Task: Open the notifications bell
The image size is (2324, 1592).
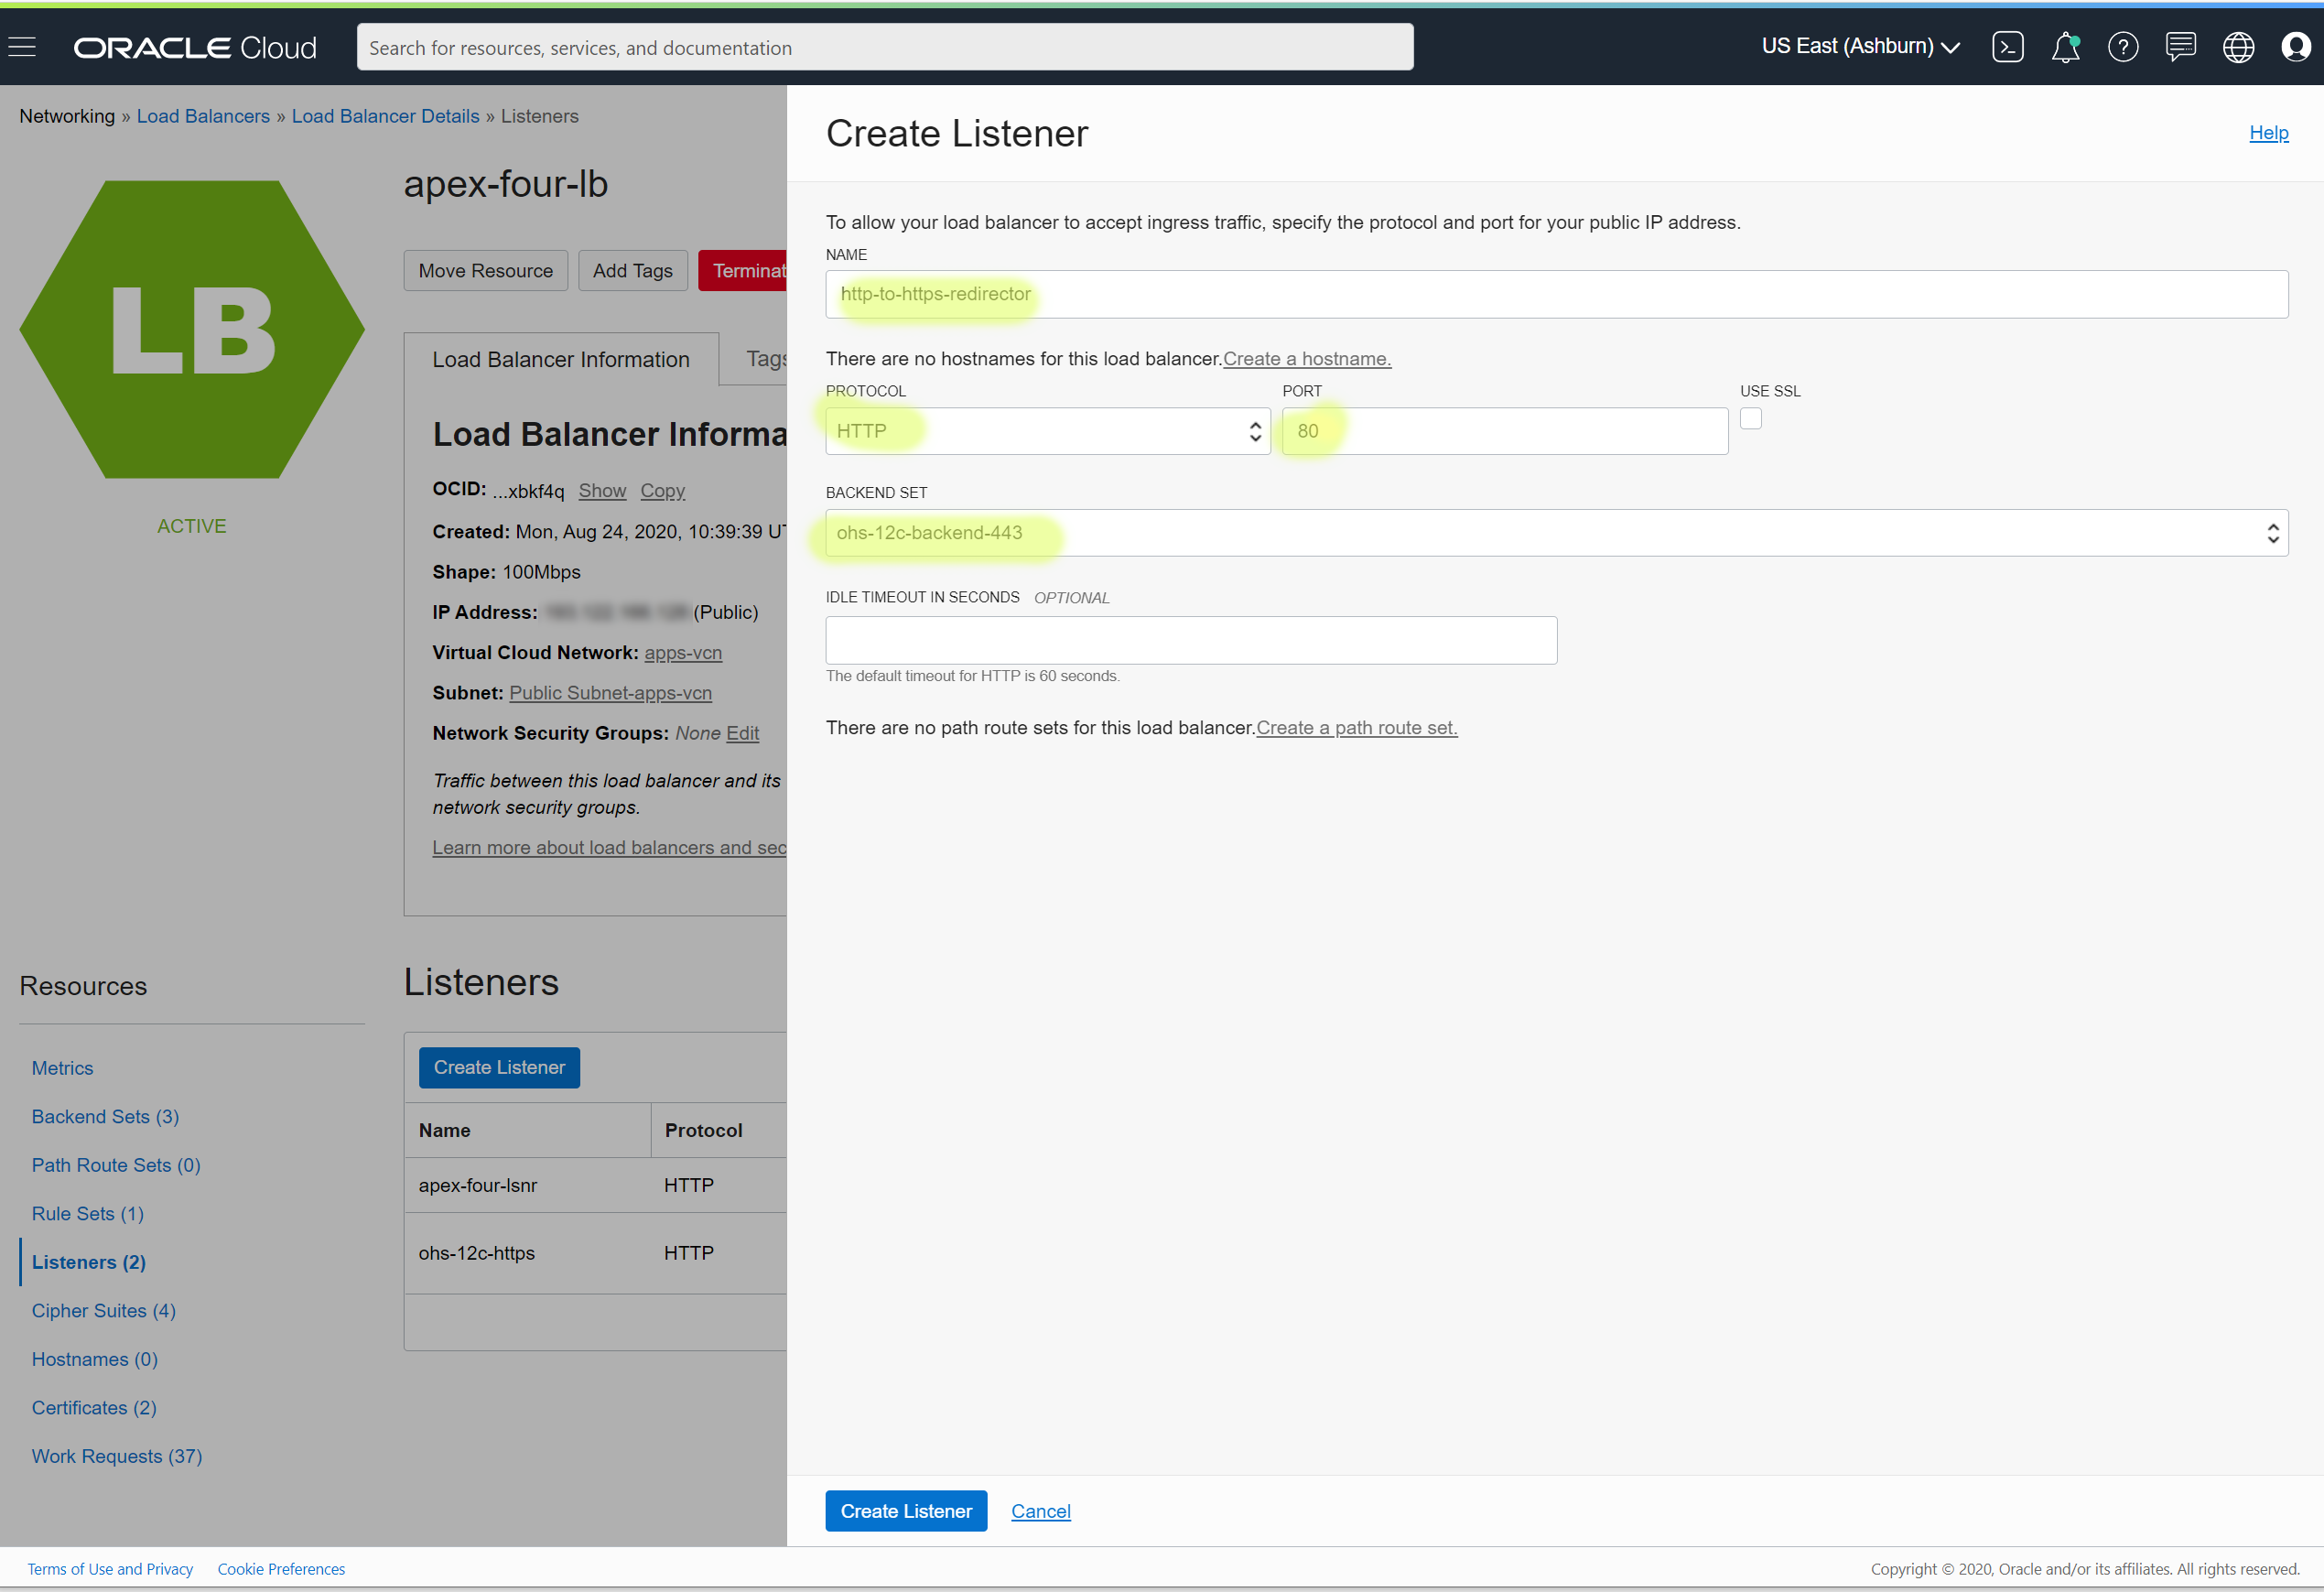Action: 2065,47
